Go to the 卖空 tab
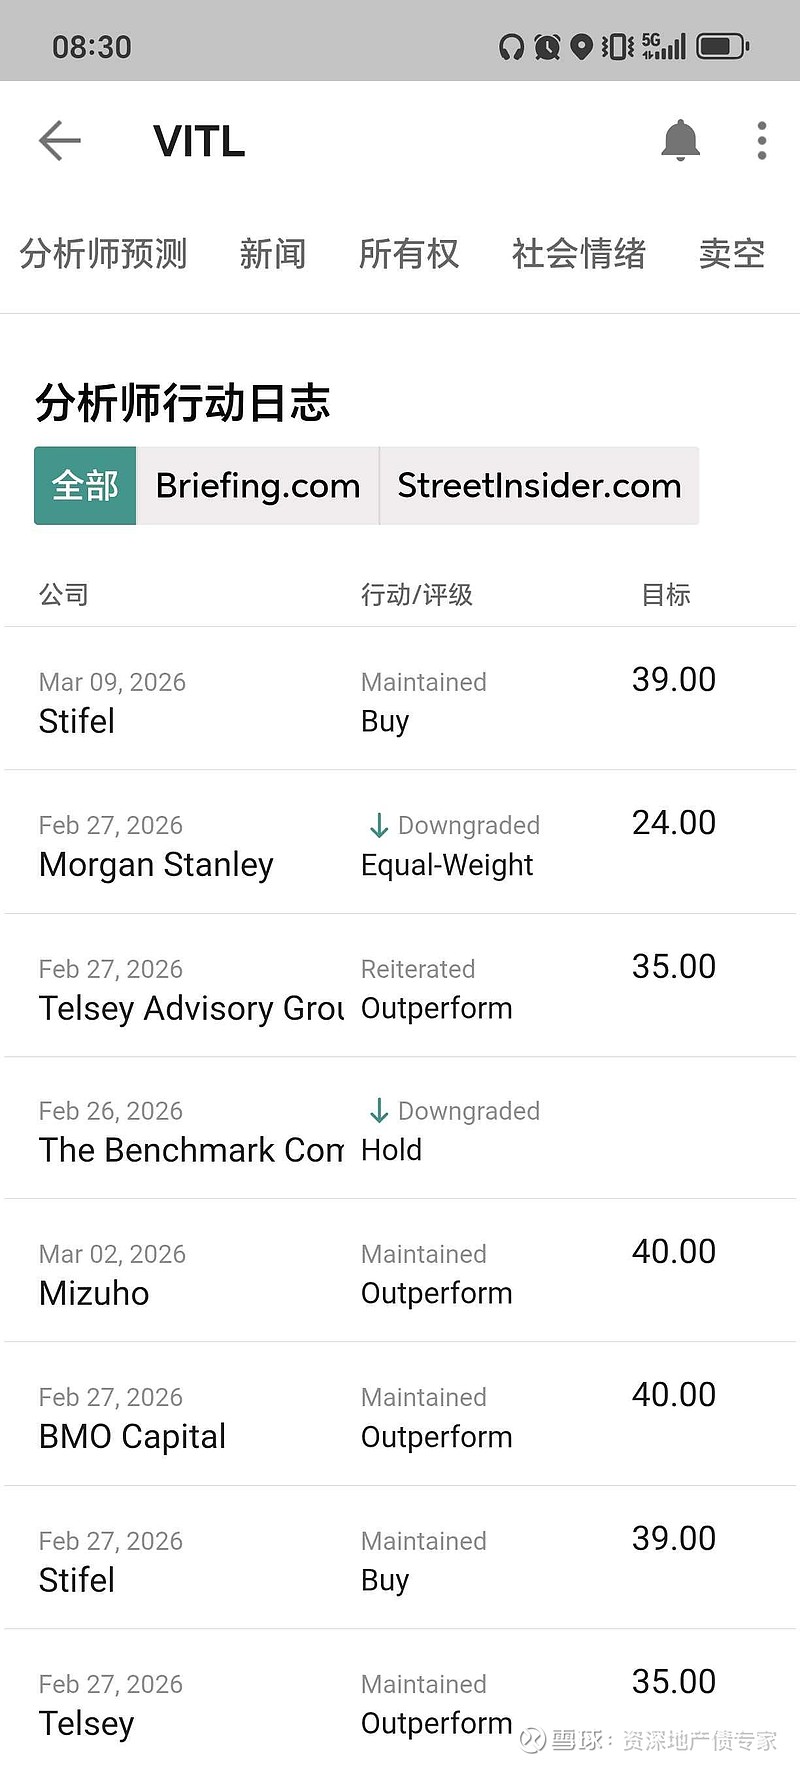 [x=732, y=254]
